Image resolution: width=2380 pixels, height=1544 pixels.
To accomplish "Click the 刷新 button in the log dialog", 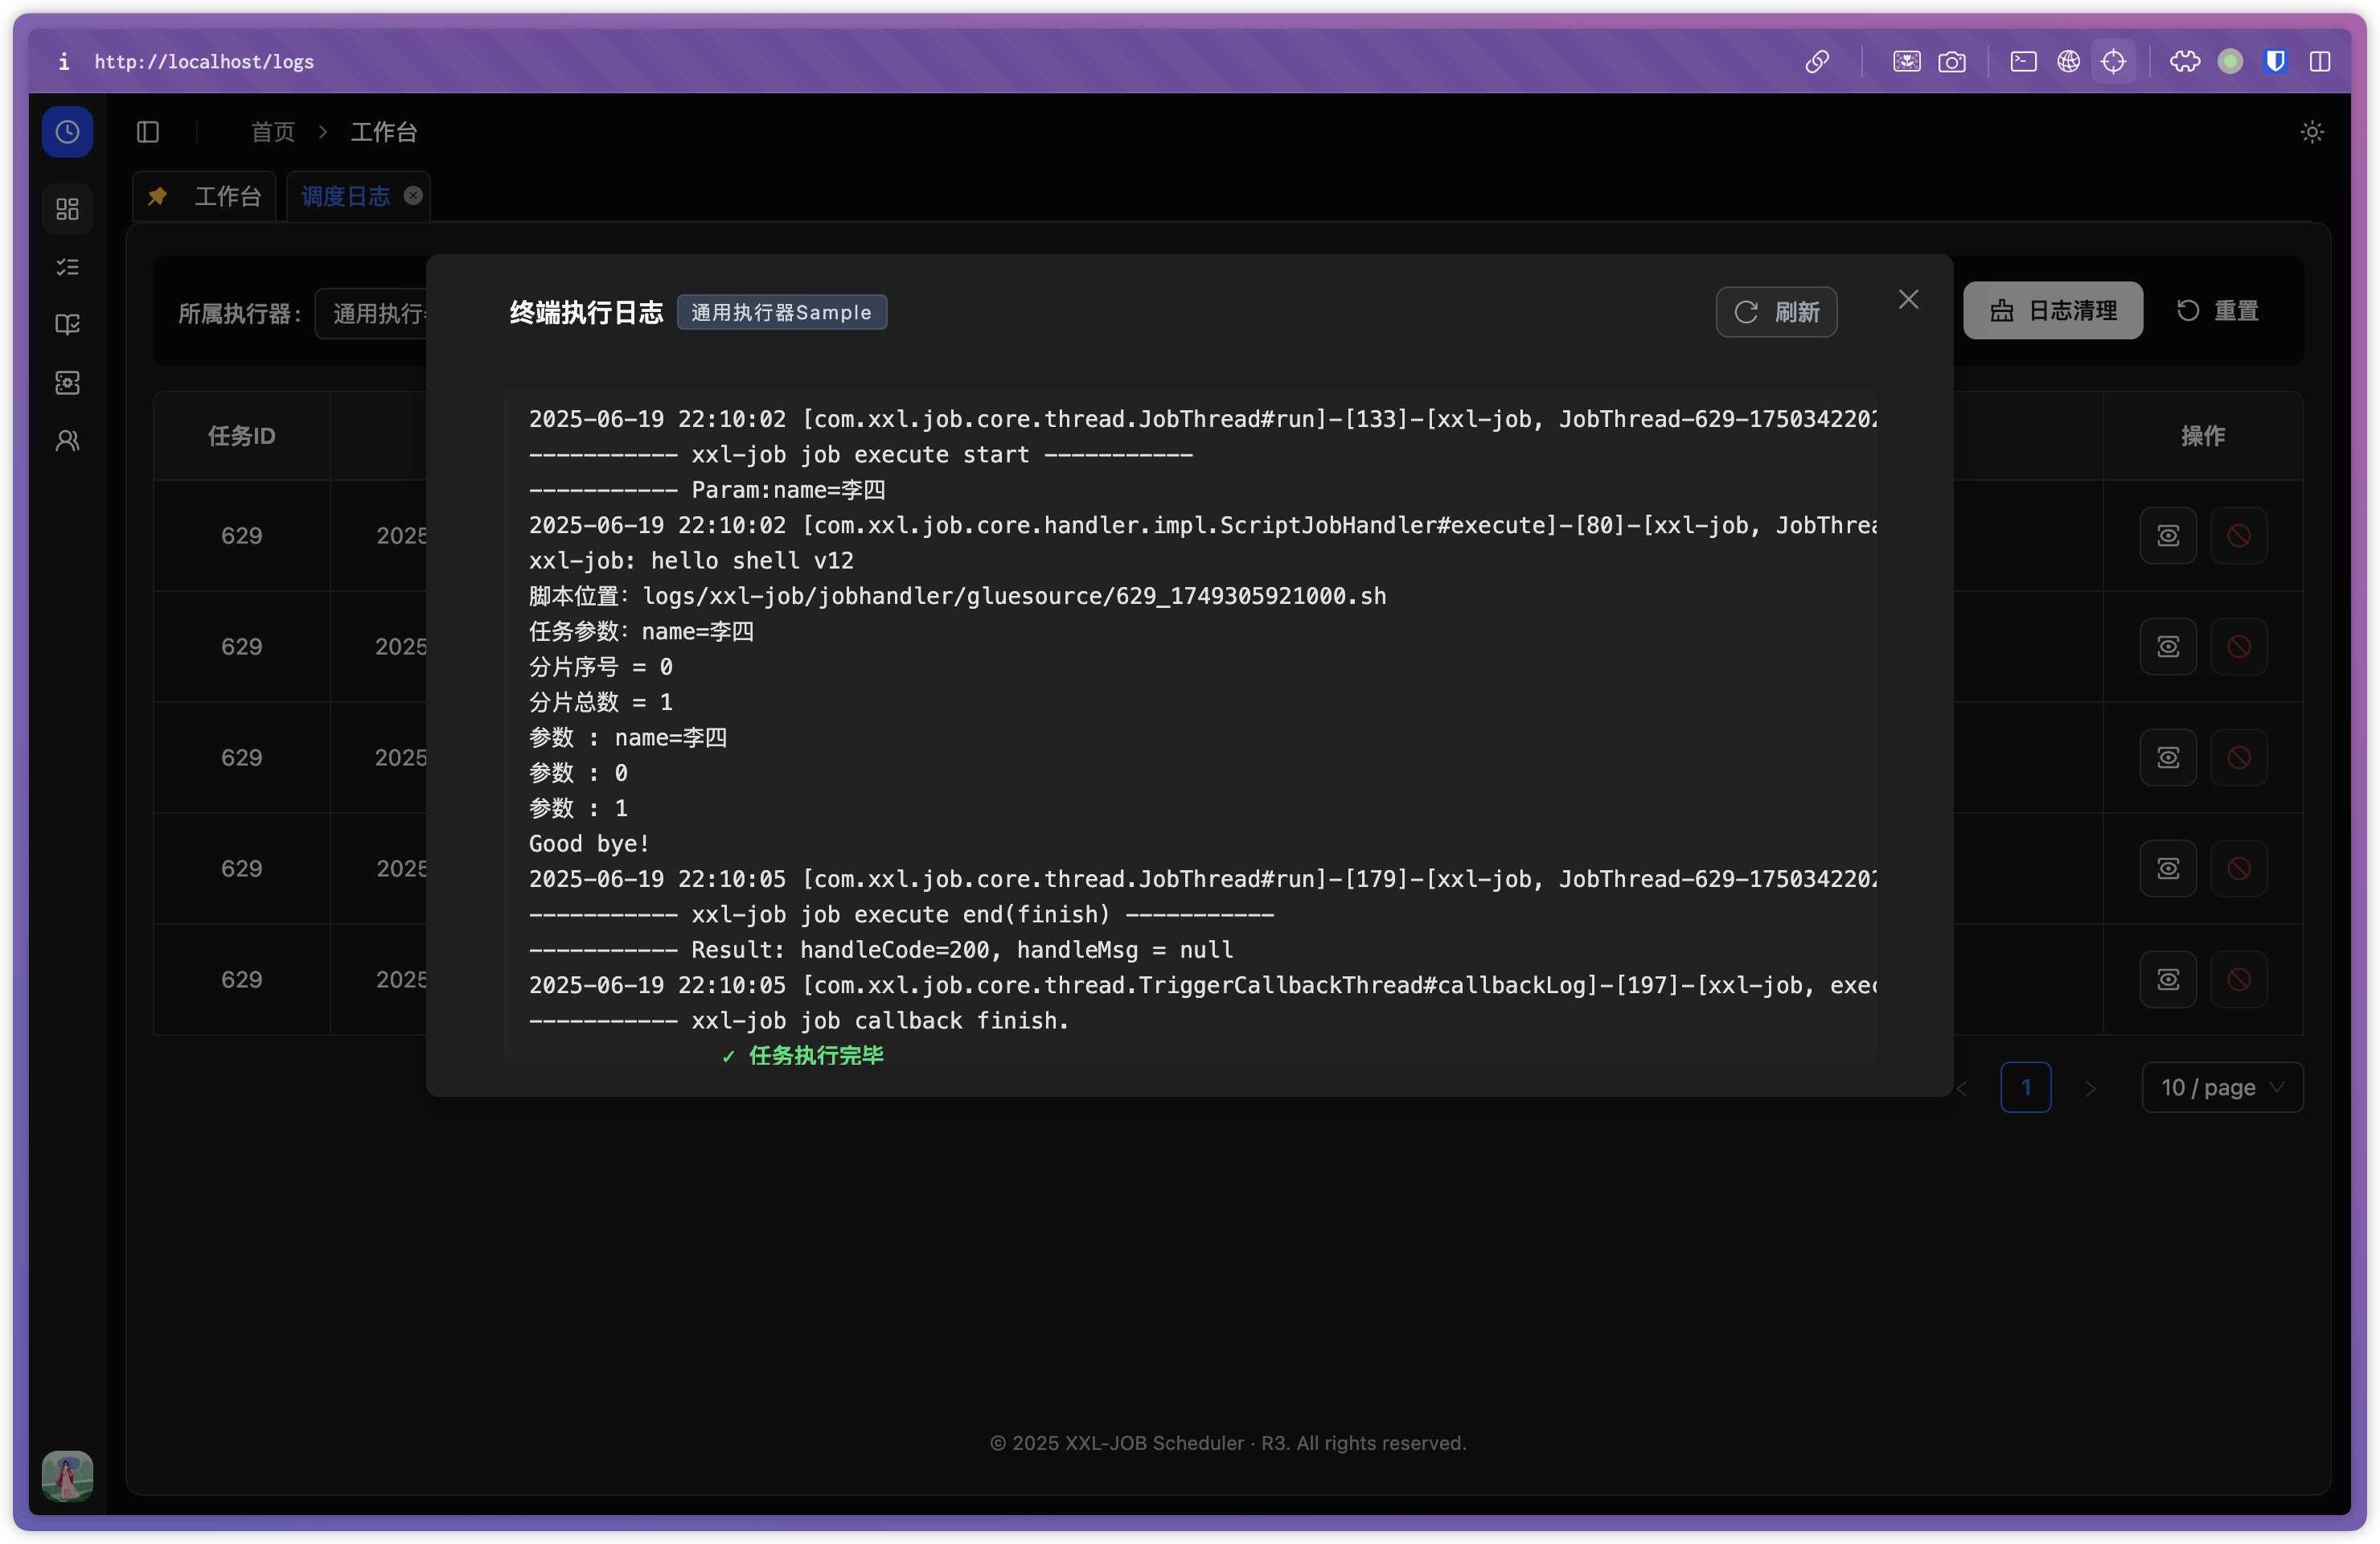I will coord(1776,312).
